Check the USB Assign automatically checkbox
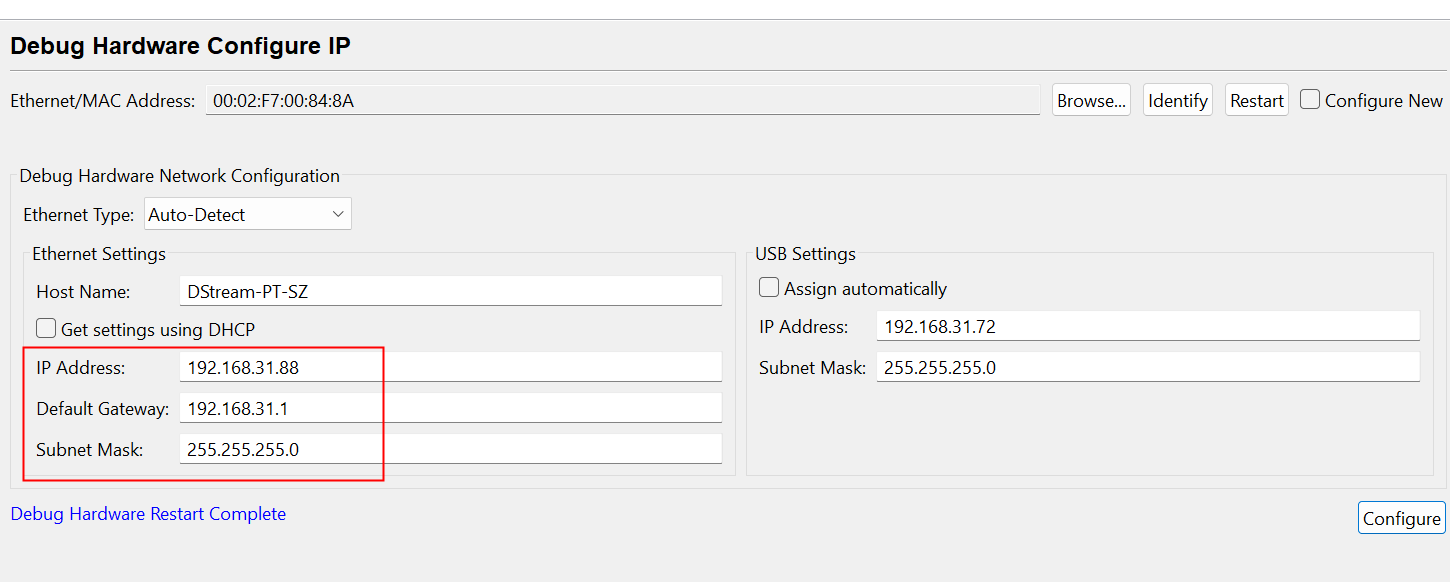Image resolution: width=1450 pixels, height=582 pixels. (769, 288)
